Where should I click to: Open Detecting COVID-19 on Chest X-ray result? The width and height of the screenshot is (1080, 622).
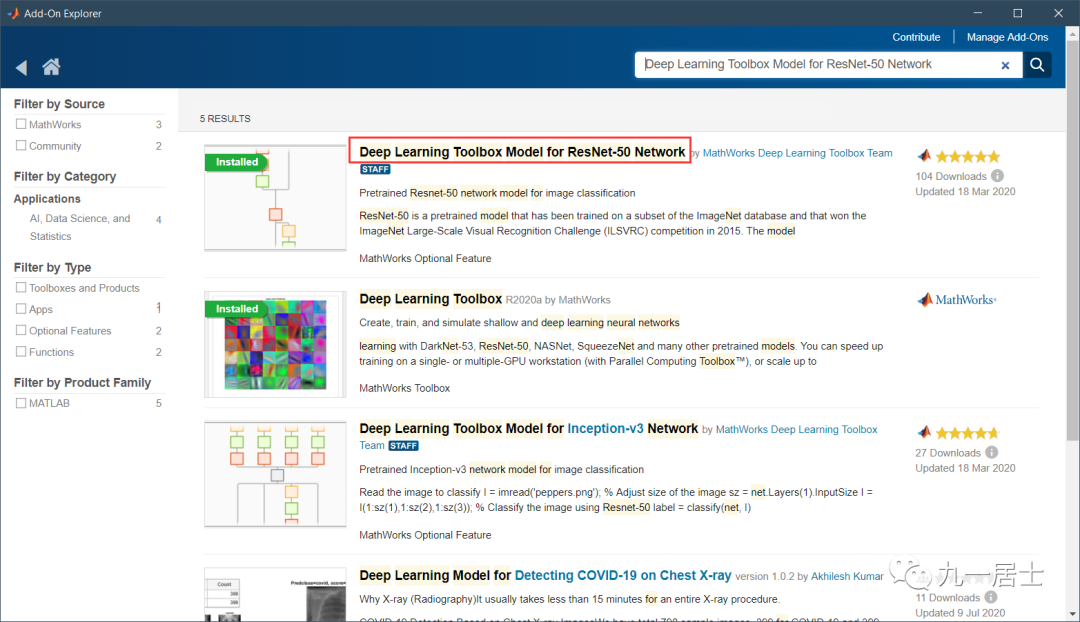coord(545,575)
